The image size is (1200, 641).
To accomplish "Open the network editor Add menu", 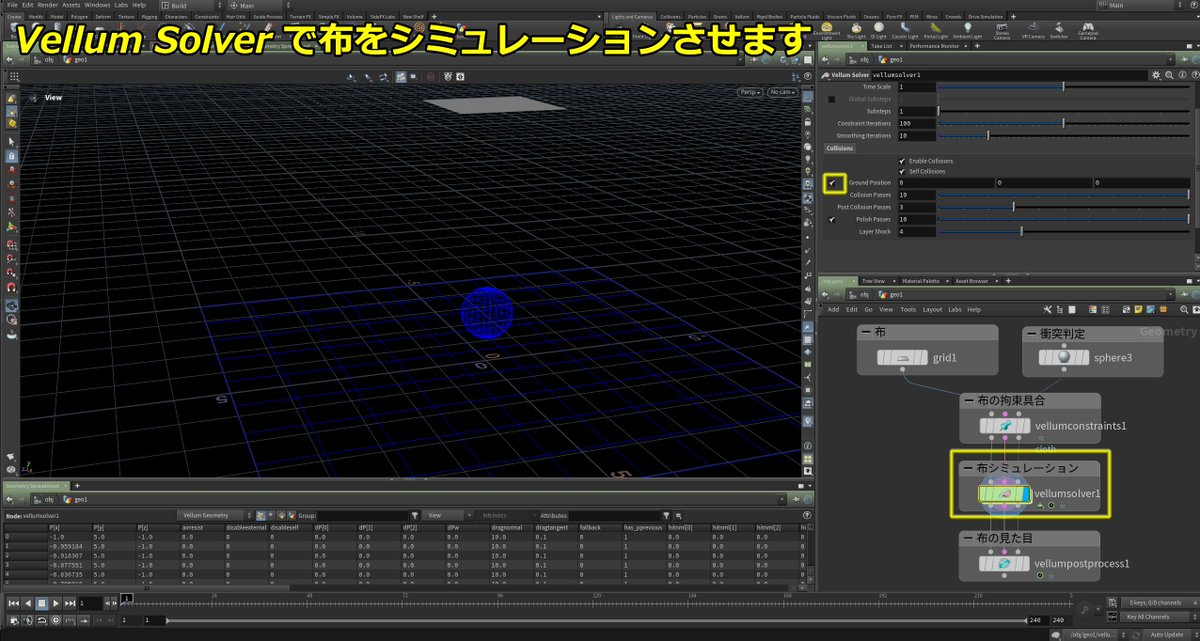I will [833, 310].
